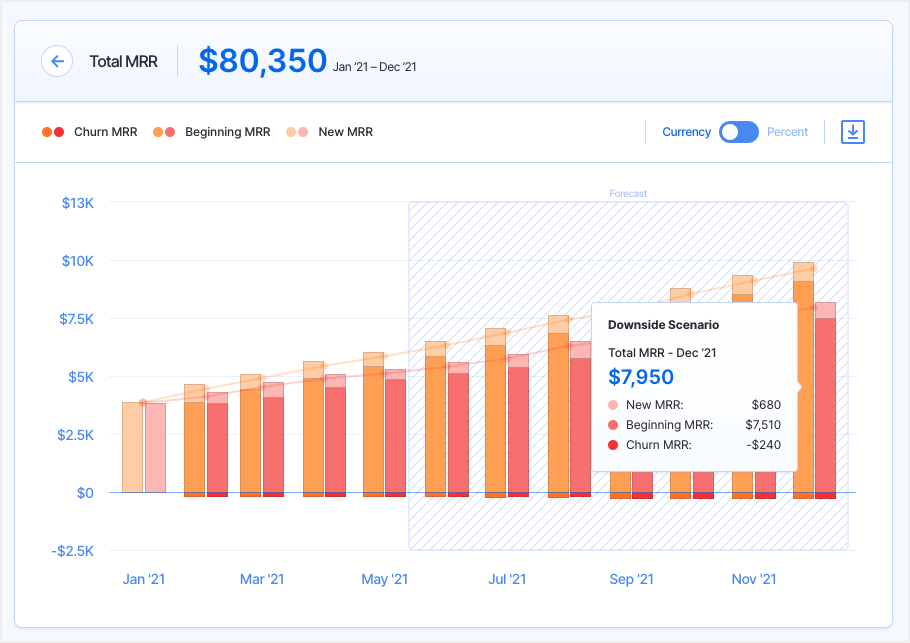Toggle the Currency/Percent switch
This screenshot has height=643, width=910.
(739, 132)
